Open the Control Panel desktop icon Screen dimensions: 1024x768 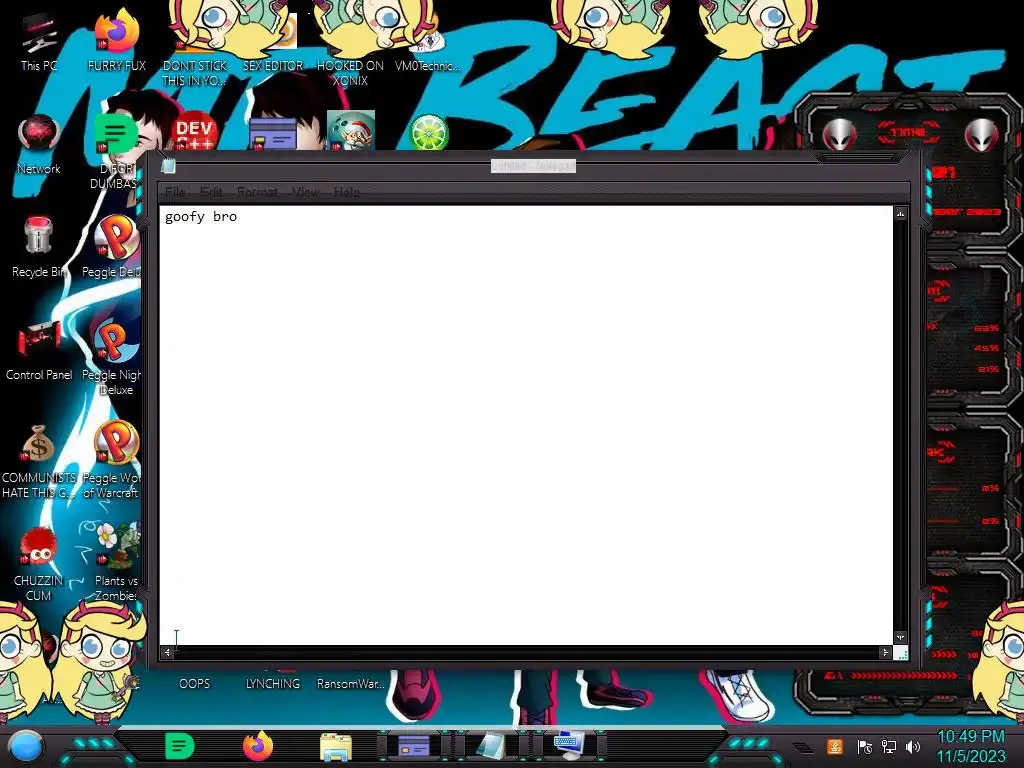point(39,351)
